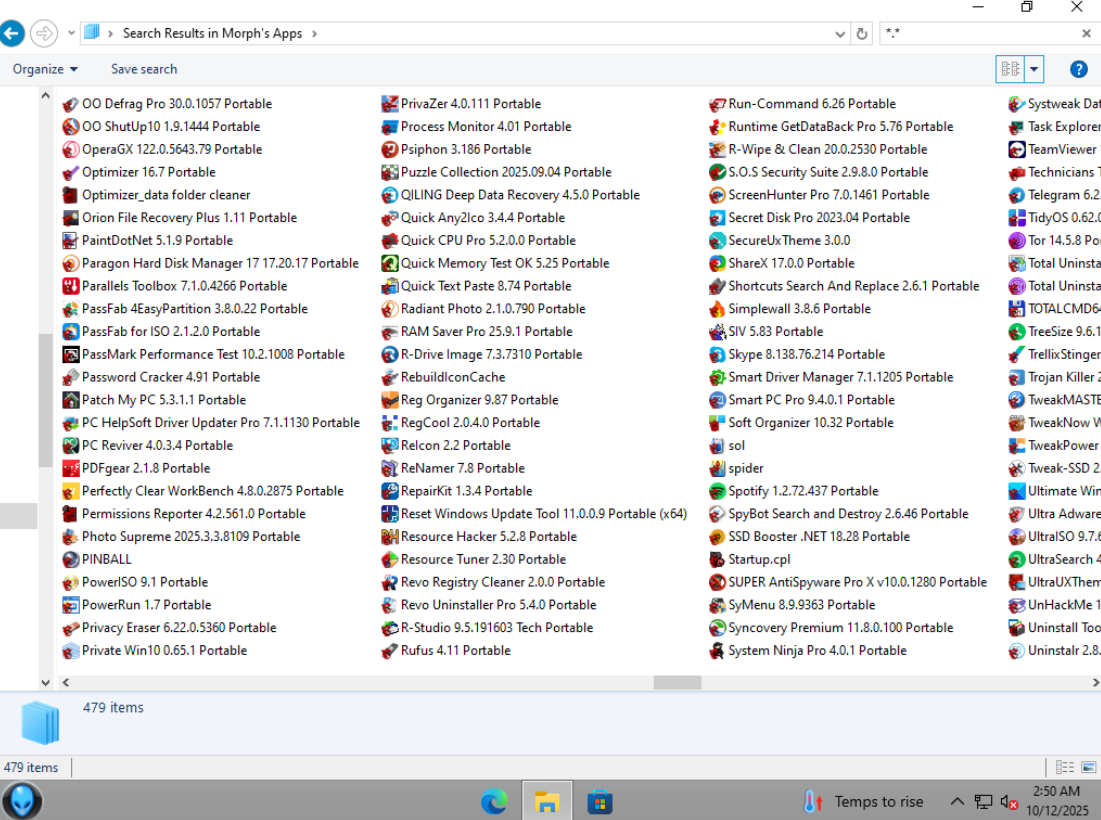Open Microsoft Store from taskbar
The image size is (1101, 820).
(600, 802)
